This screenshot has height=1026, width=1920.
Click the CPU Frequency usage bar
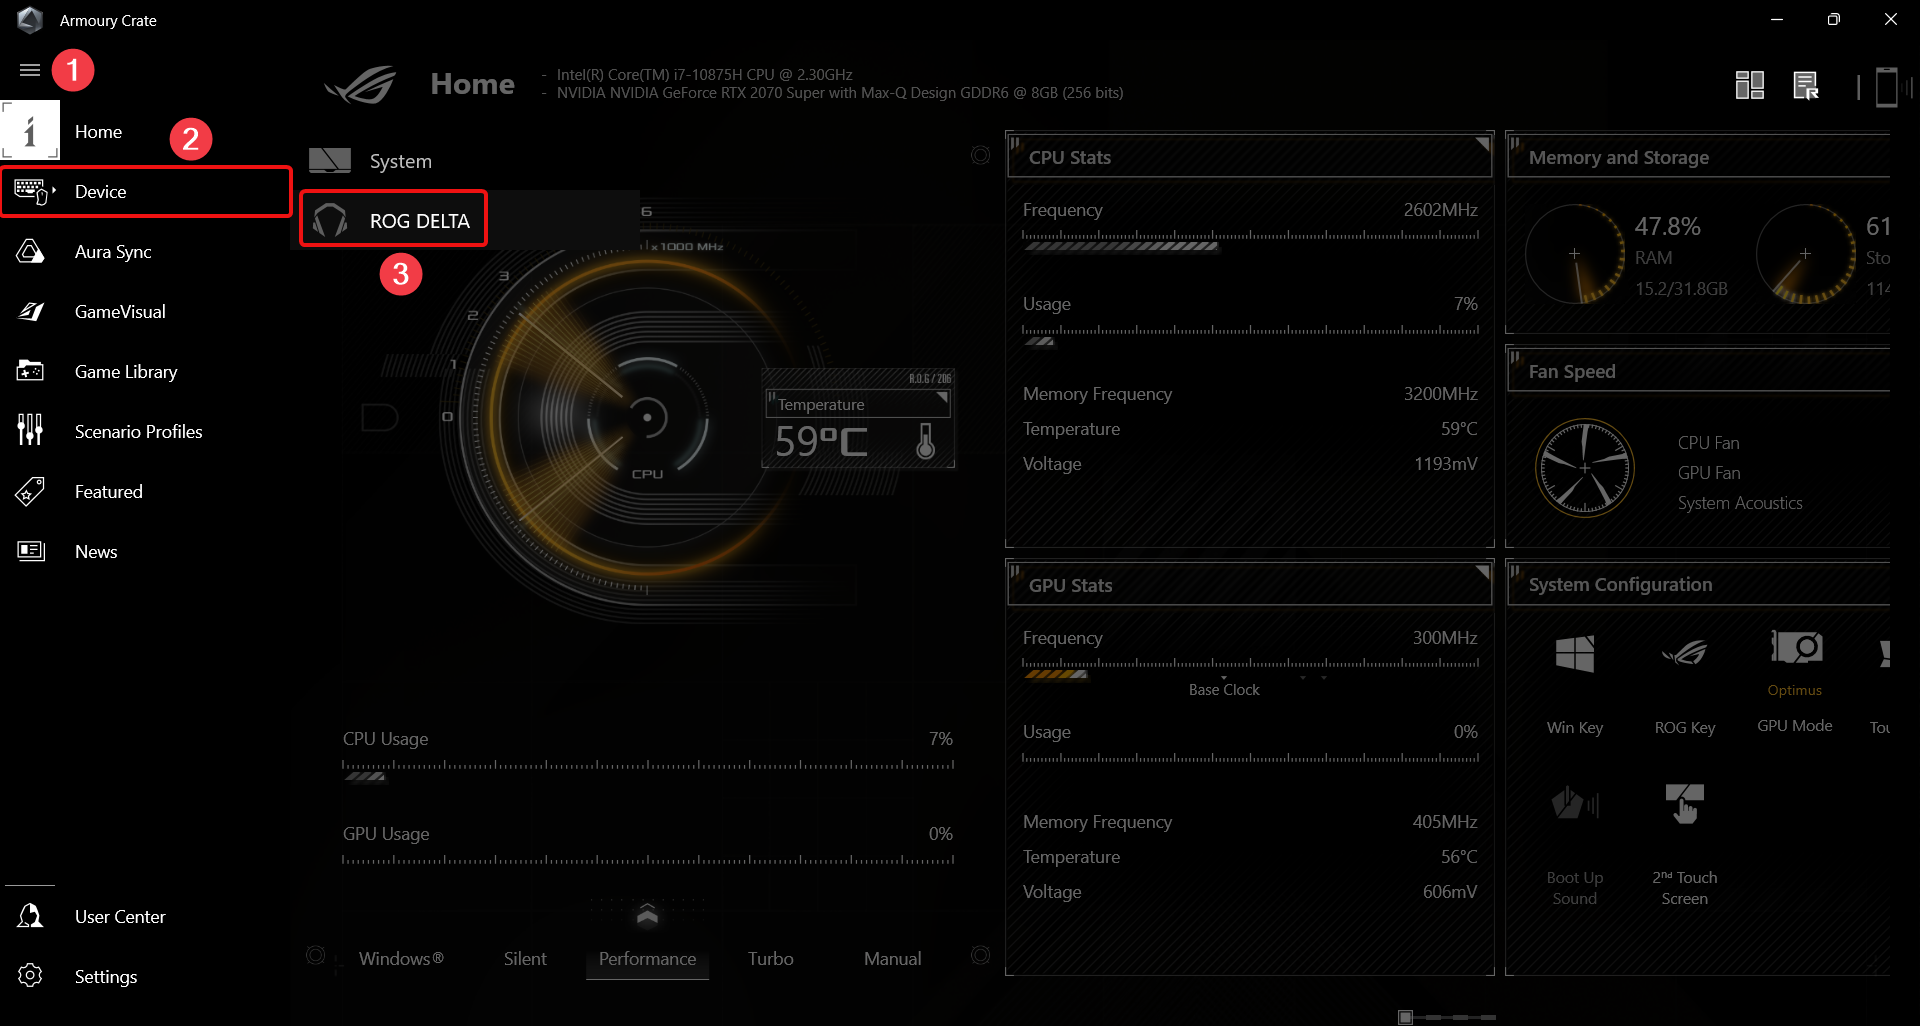[1250, 240]
